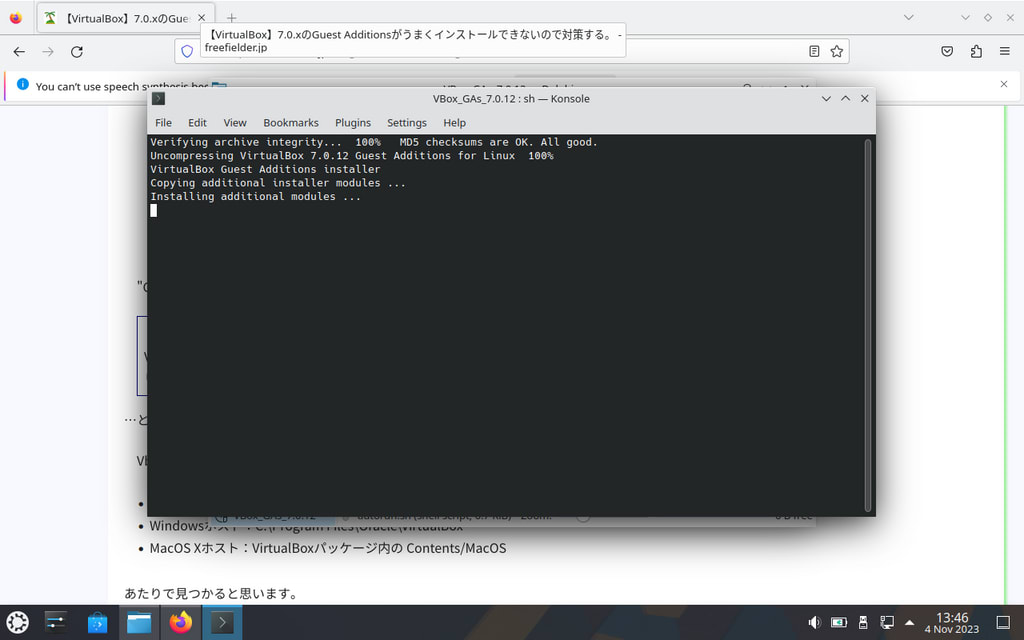Image resolution: width=1024 pixels, height=640 pixels.
Task: Click the terminal cursor block
Action: (153, 210)
